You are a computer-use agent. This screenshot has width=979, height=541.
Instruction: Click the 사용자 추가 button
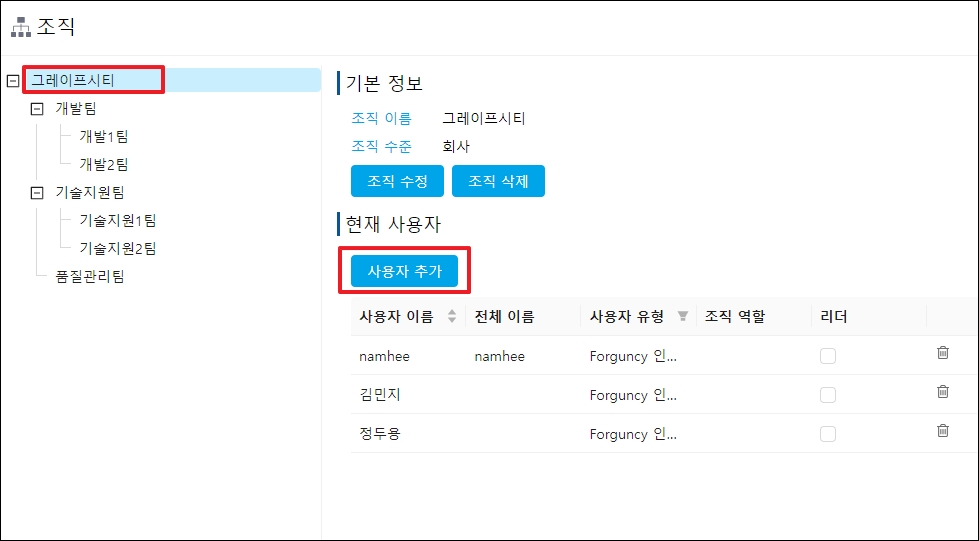tap(404, 270)
